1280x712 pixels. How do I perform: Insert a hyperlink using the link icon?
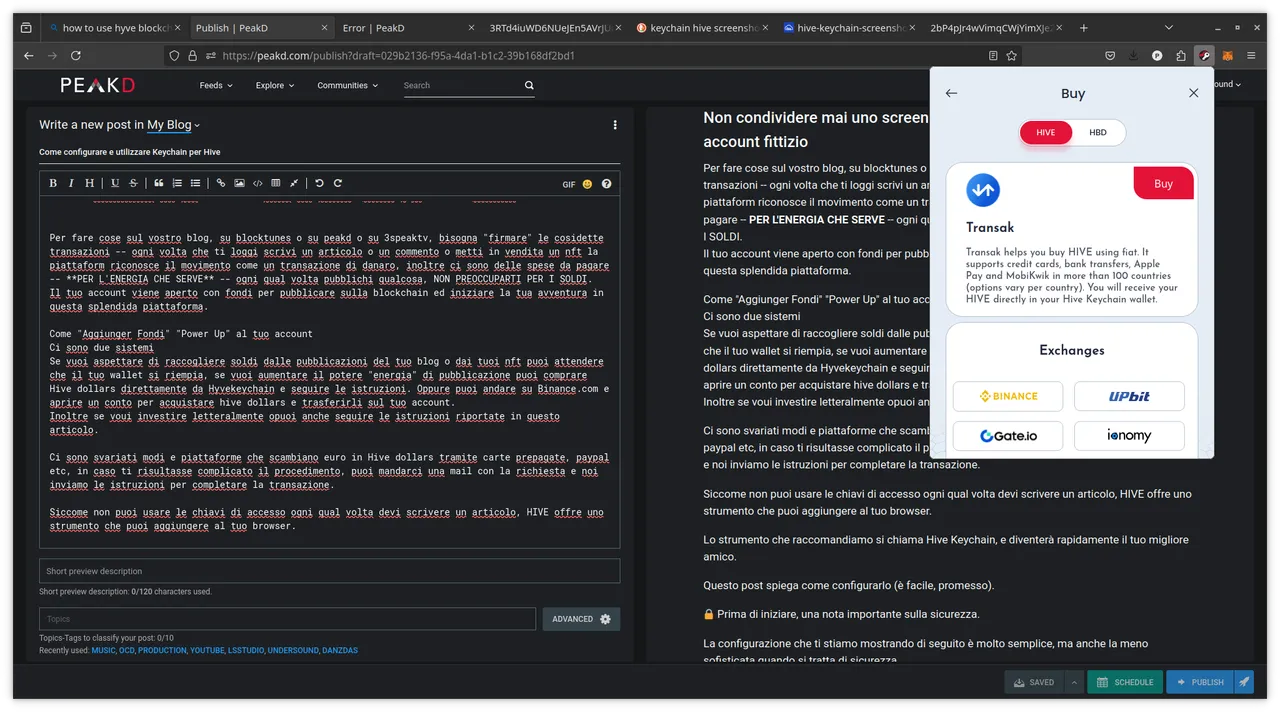(x=221, y=183)
